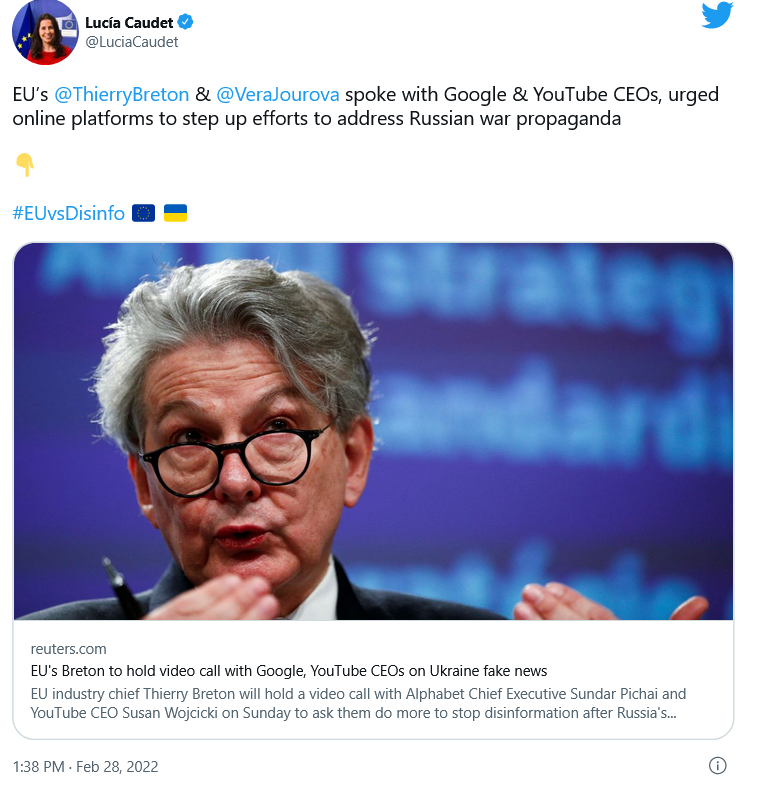The height and width of the screenshot is (787, 759).
Task: Open the @VeraJourova mention
Action: [x=278, y=94]
